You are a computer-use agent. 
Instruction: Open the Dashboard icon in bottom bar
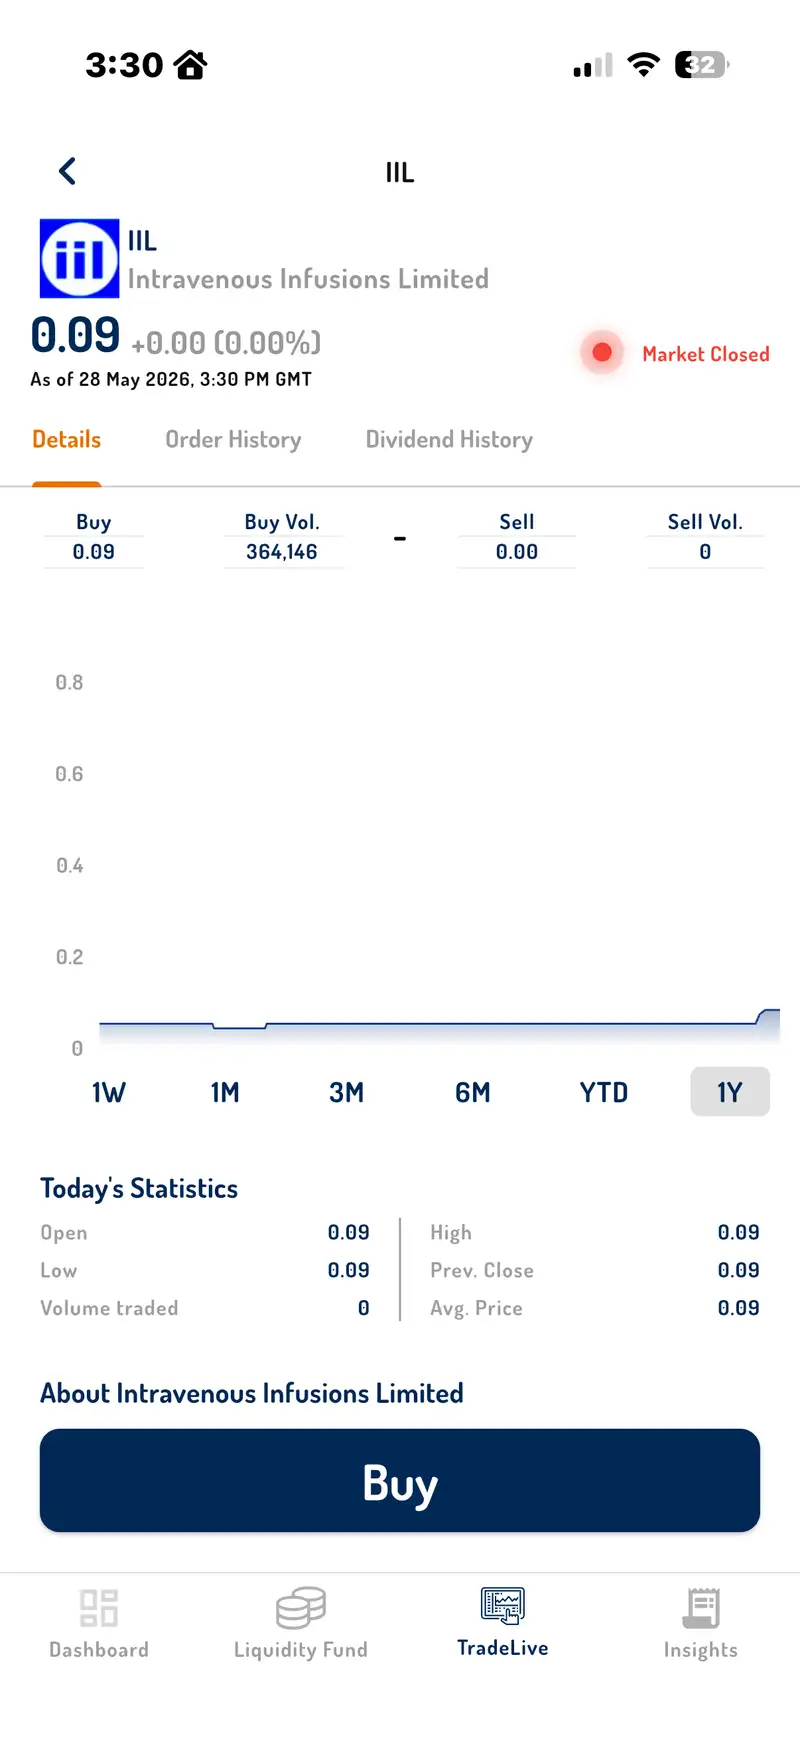pos(99,1607)
